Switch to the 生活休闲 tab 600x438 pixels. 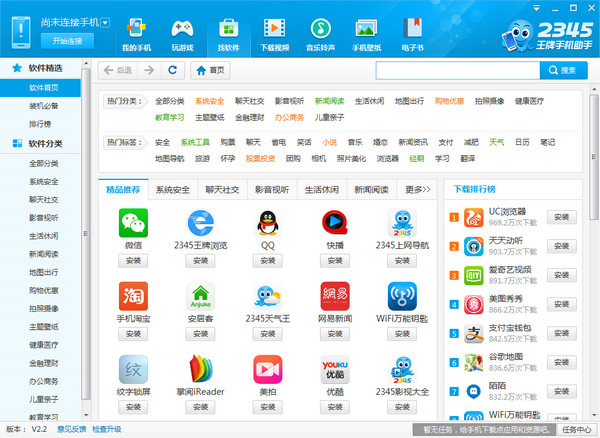tap(322, 189)
